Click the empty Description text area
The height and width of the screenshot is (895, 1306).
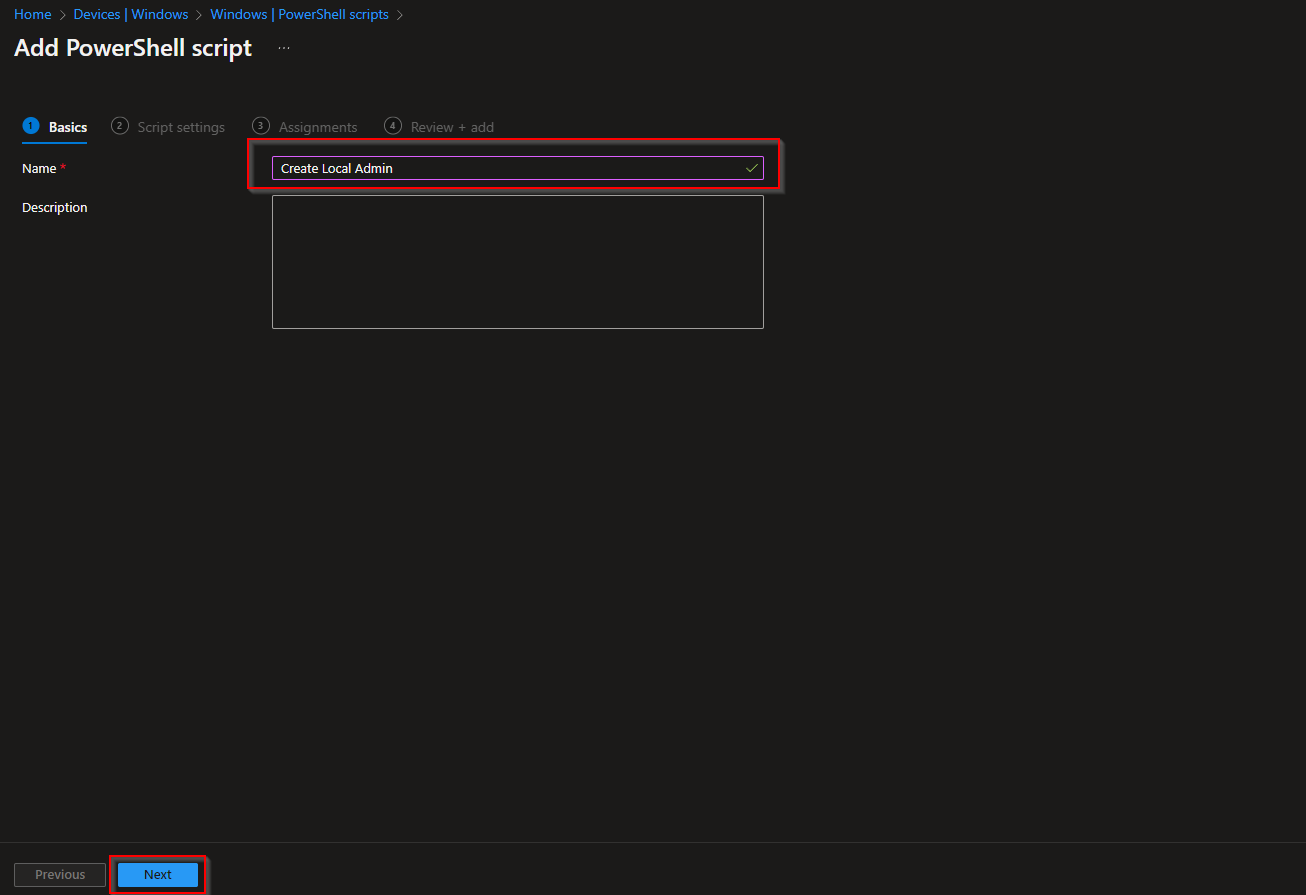coord(517,262)
